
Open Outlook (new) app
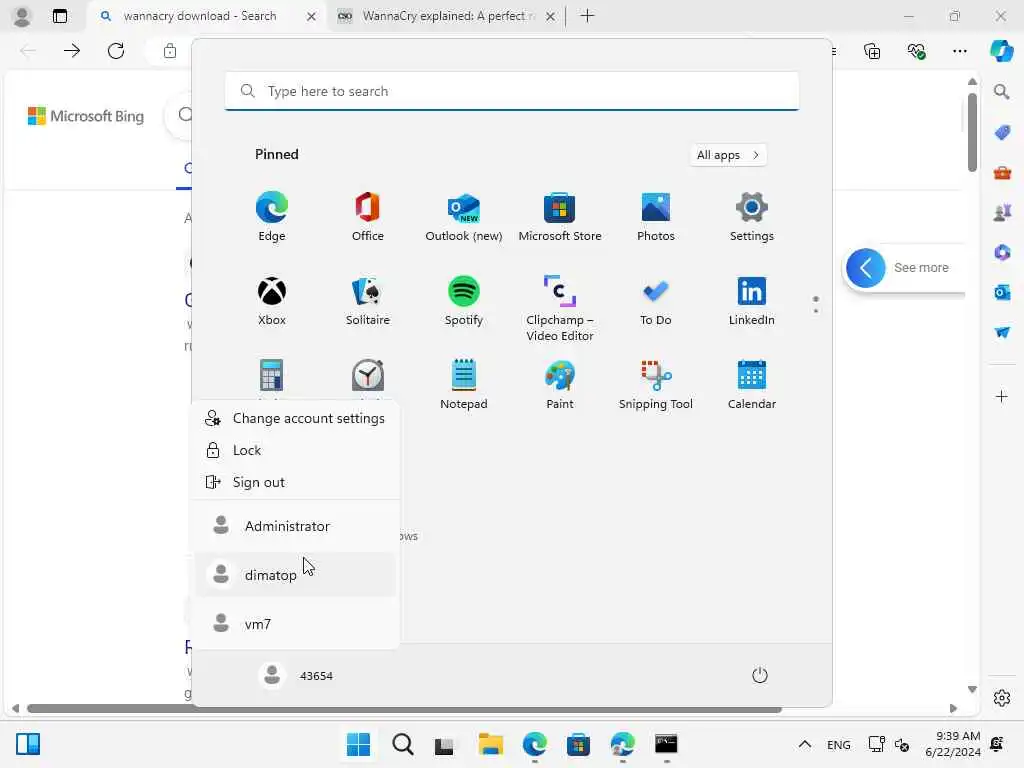click(464, 217)
